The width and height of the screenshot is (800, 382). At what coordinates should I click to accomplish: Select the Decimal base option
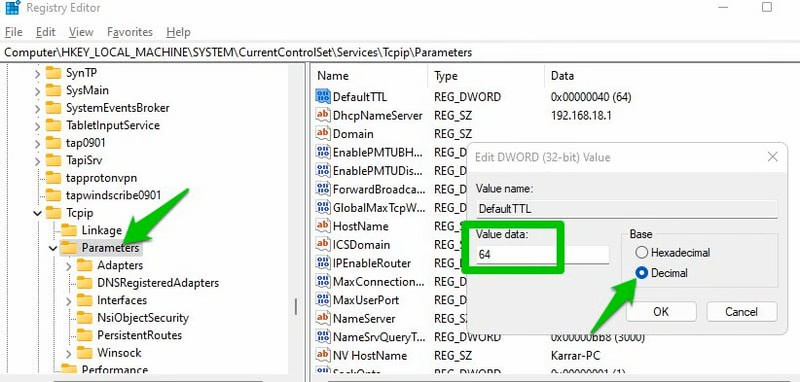[641, 273]
